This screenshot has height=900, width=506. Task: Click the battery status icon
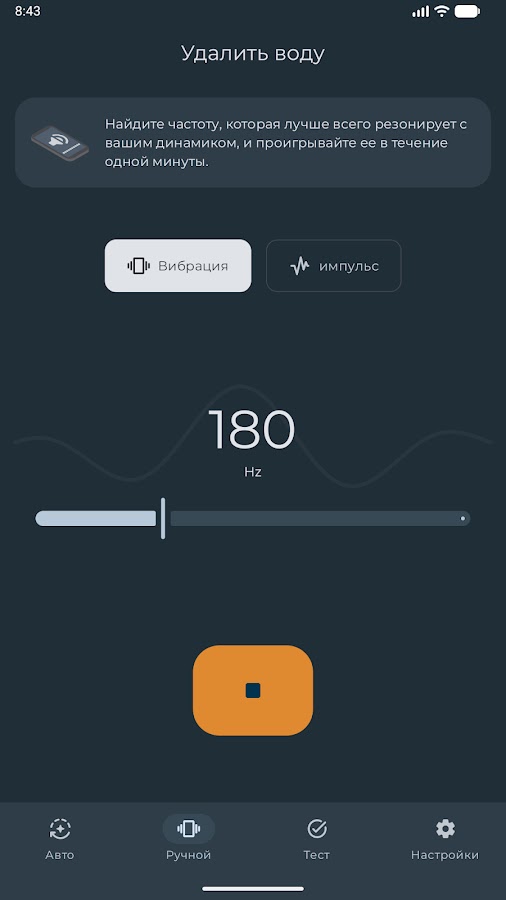[x=467, y=11]
